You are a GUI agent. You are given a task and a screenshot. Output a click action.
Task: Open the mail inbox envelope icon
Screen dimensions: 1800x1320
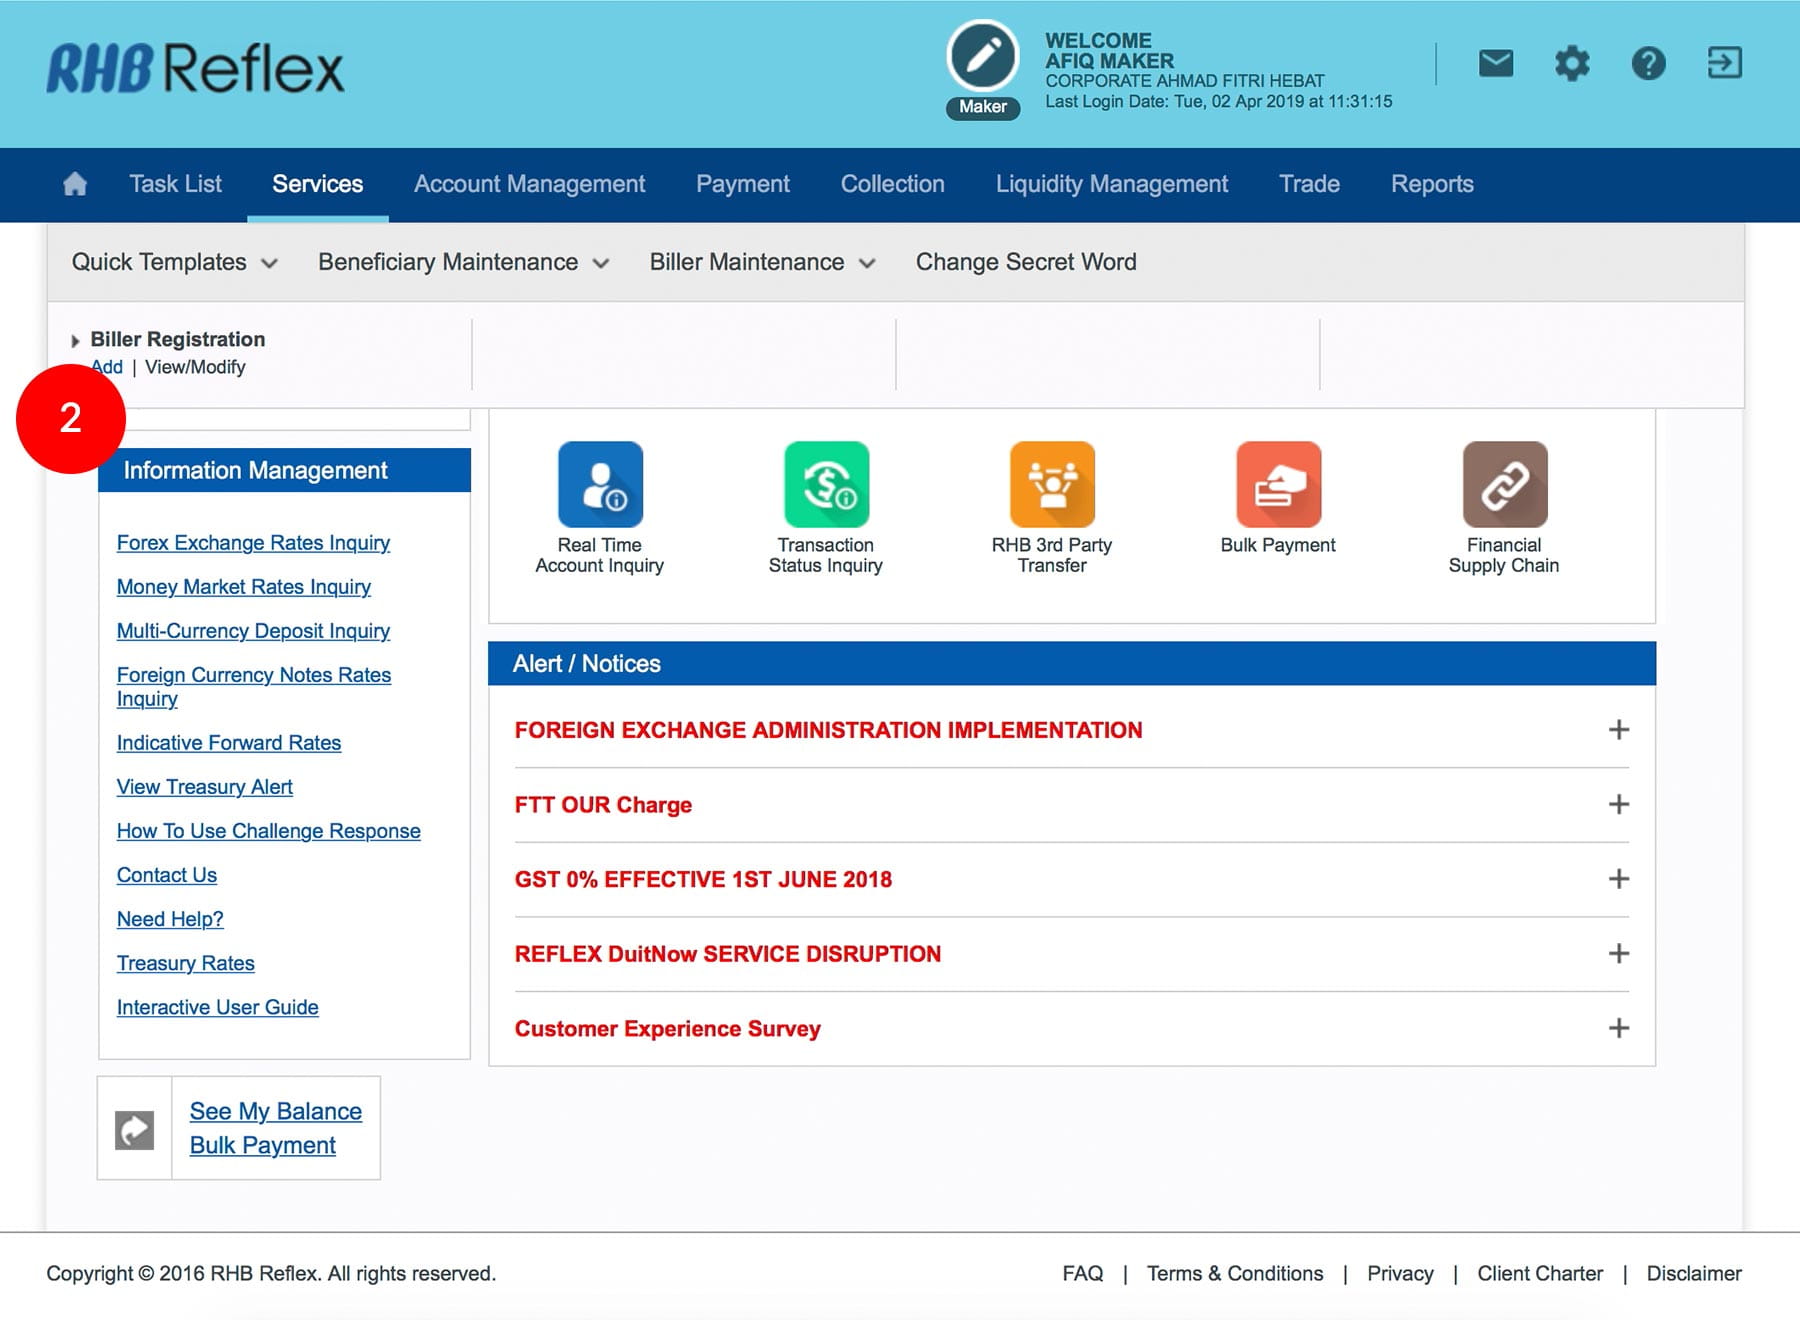(1495, 64)
